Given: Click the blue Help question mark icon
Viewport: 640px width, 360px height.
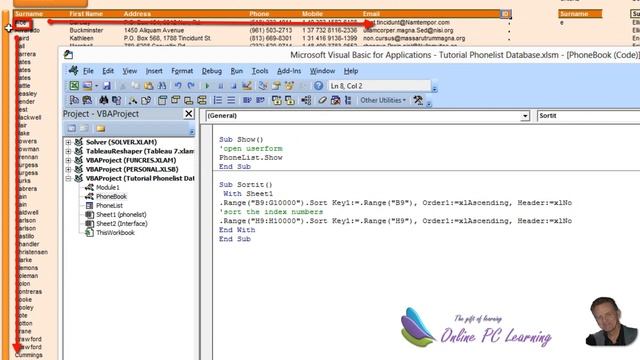Looking at the screenshot, I should tap(318, 86).
